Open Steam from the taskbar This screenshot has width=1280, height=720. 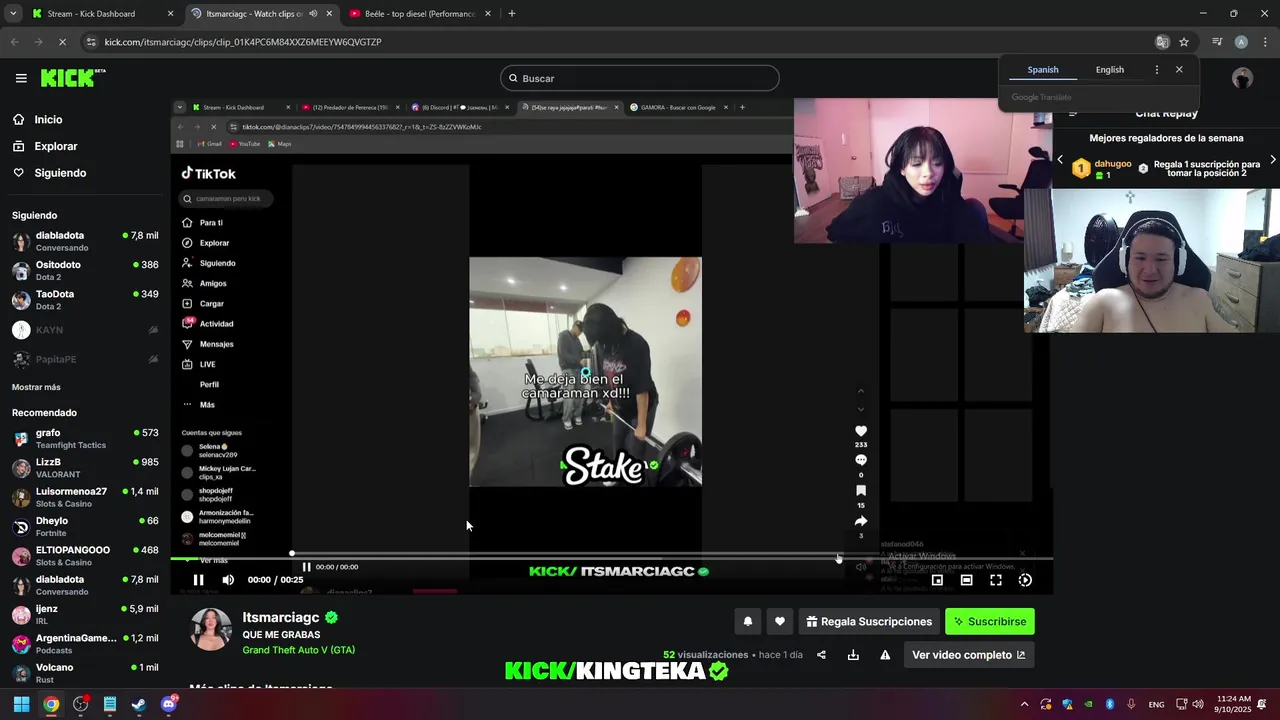139,704
